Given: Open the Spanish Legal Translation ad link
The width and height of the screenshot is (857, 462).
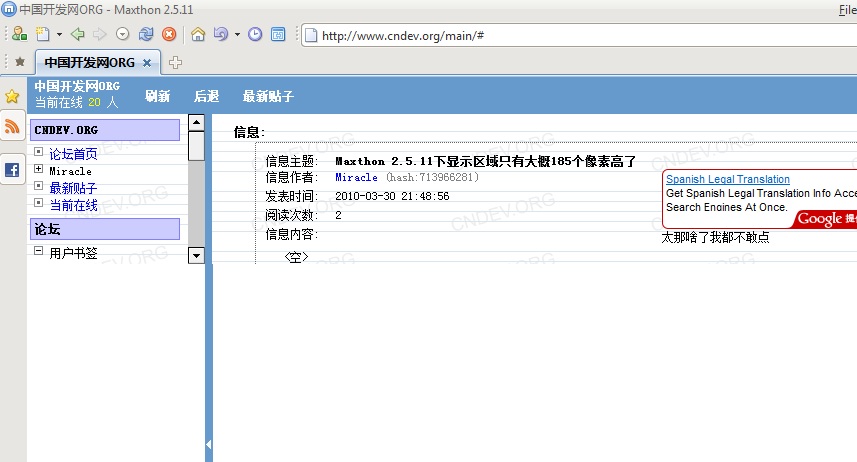Looking at the screenshot, I should coord(727,179).
